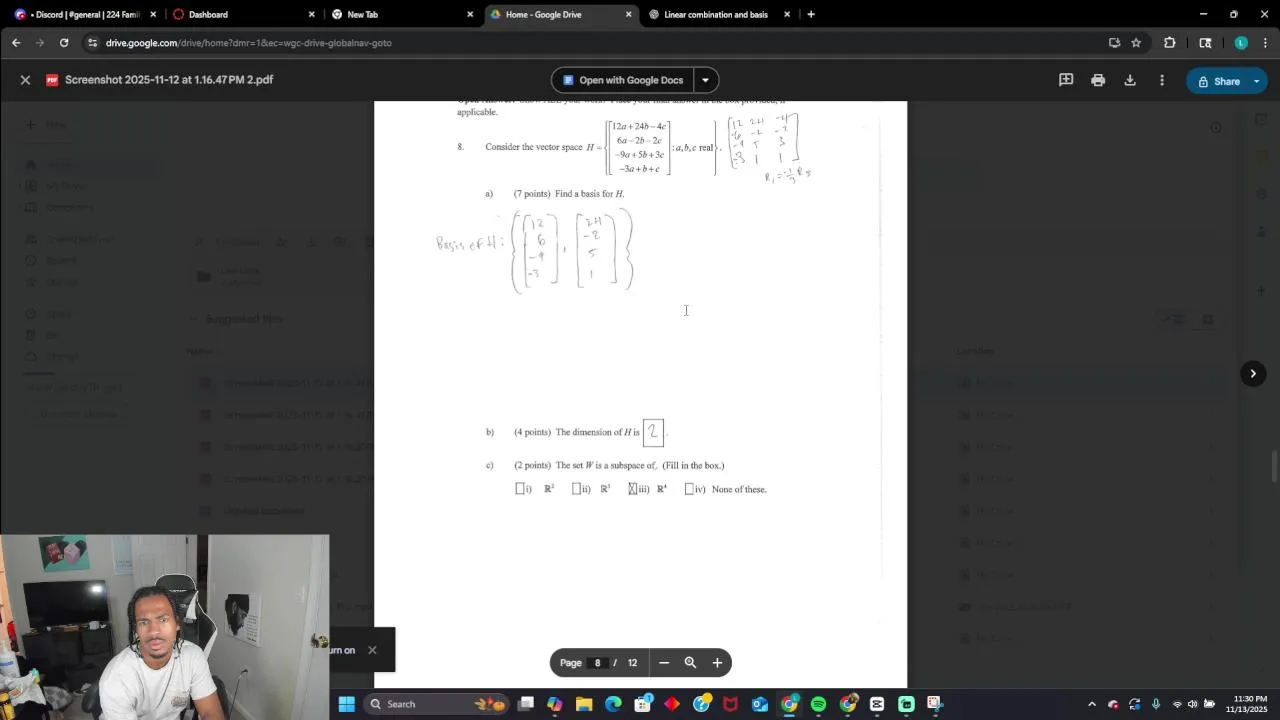Dismiss the 'turn on' notification popup
Screen dimensions: 1280x720
pyautogui.click(x=372, y=650)
